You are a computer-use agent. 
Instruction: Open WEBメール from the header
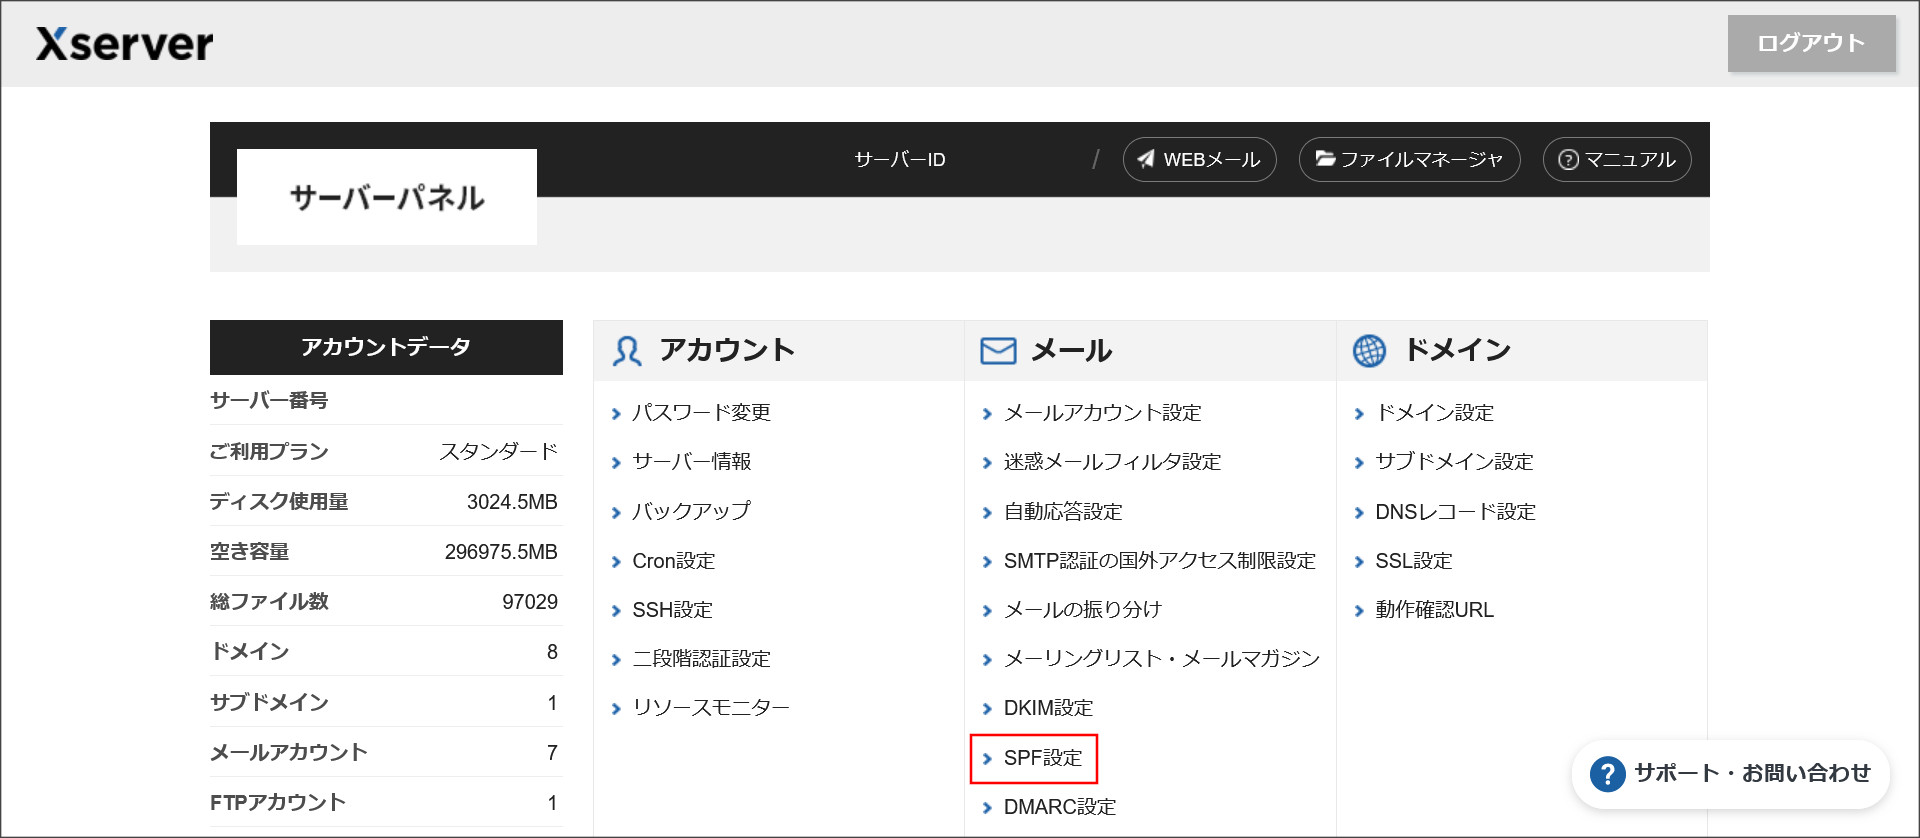1199,159
